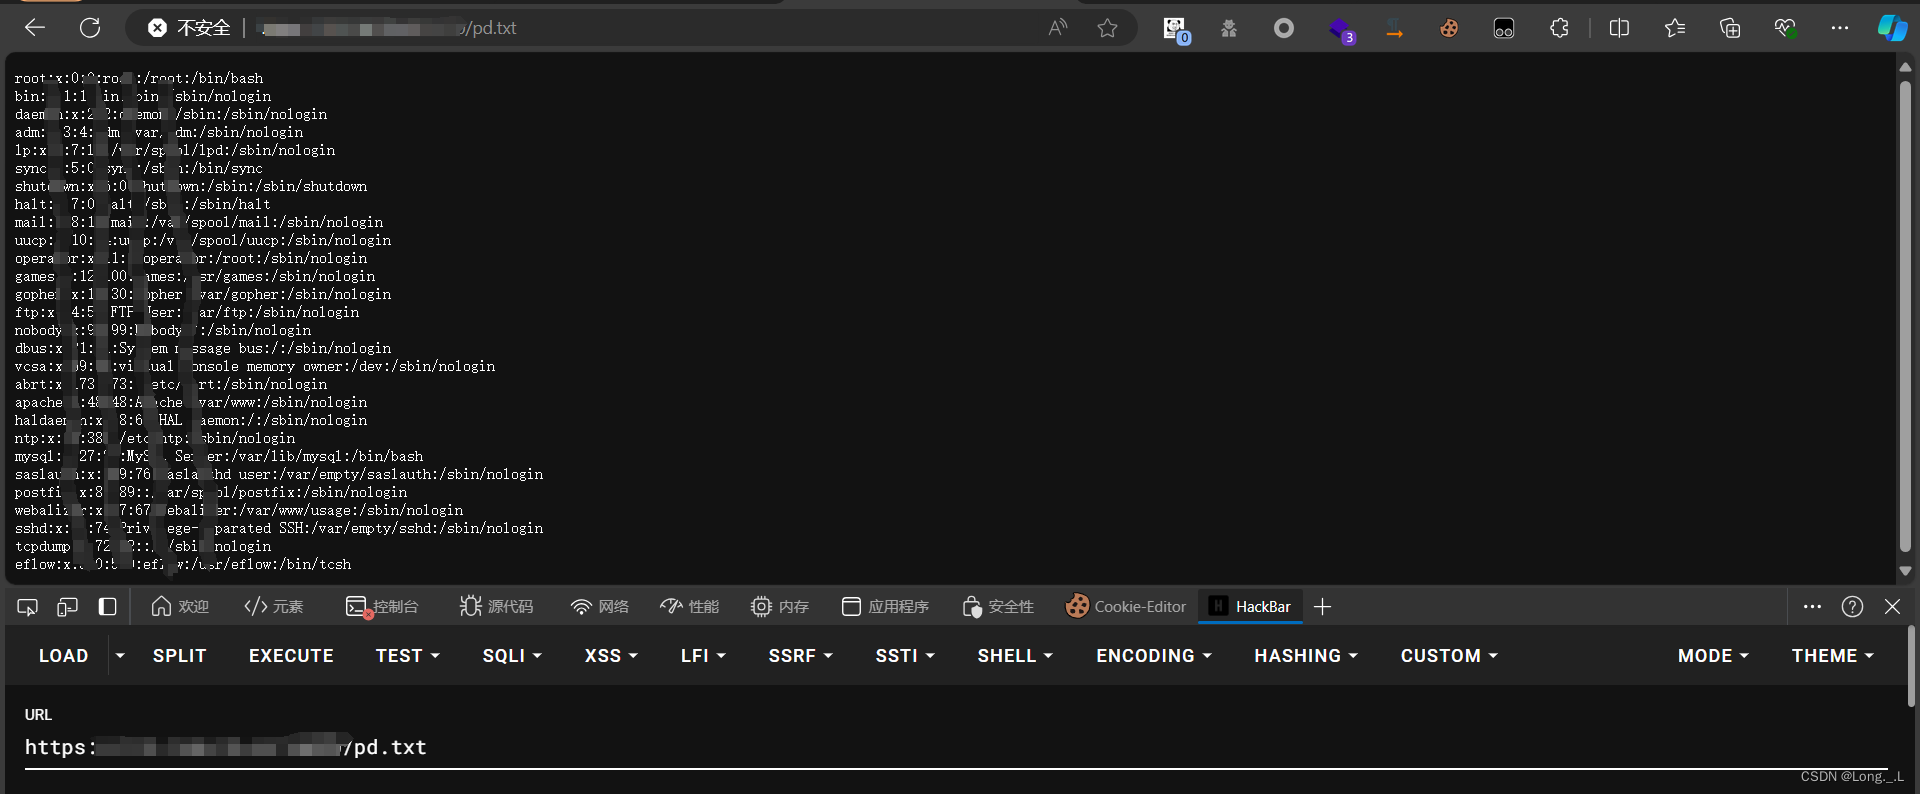Open the LFI dropdown menu
The width and height of the screenshot is (1920, 794).
703,656
